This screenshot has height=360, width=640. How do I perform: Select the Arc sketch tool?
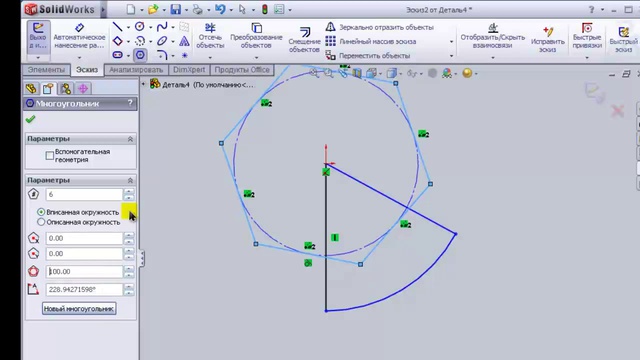pyautogui.click(x=140, y=41)
